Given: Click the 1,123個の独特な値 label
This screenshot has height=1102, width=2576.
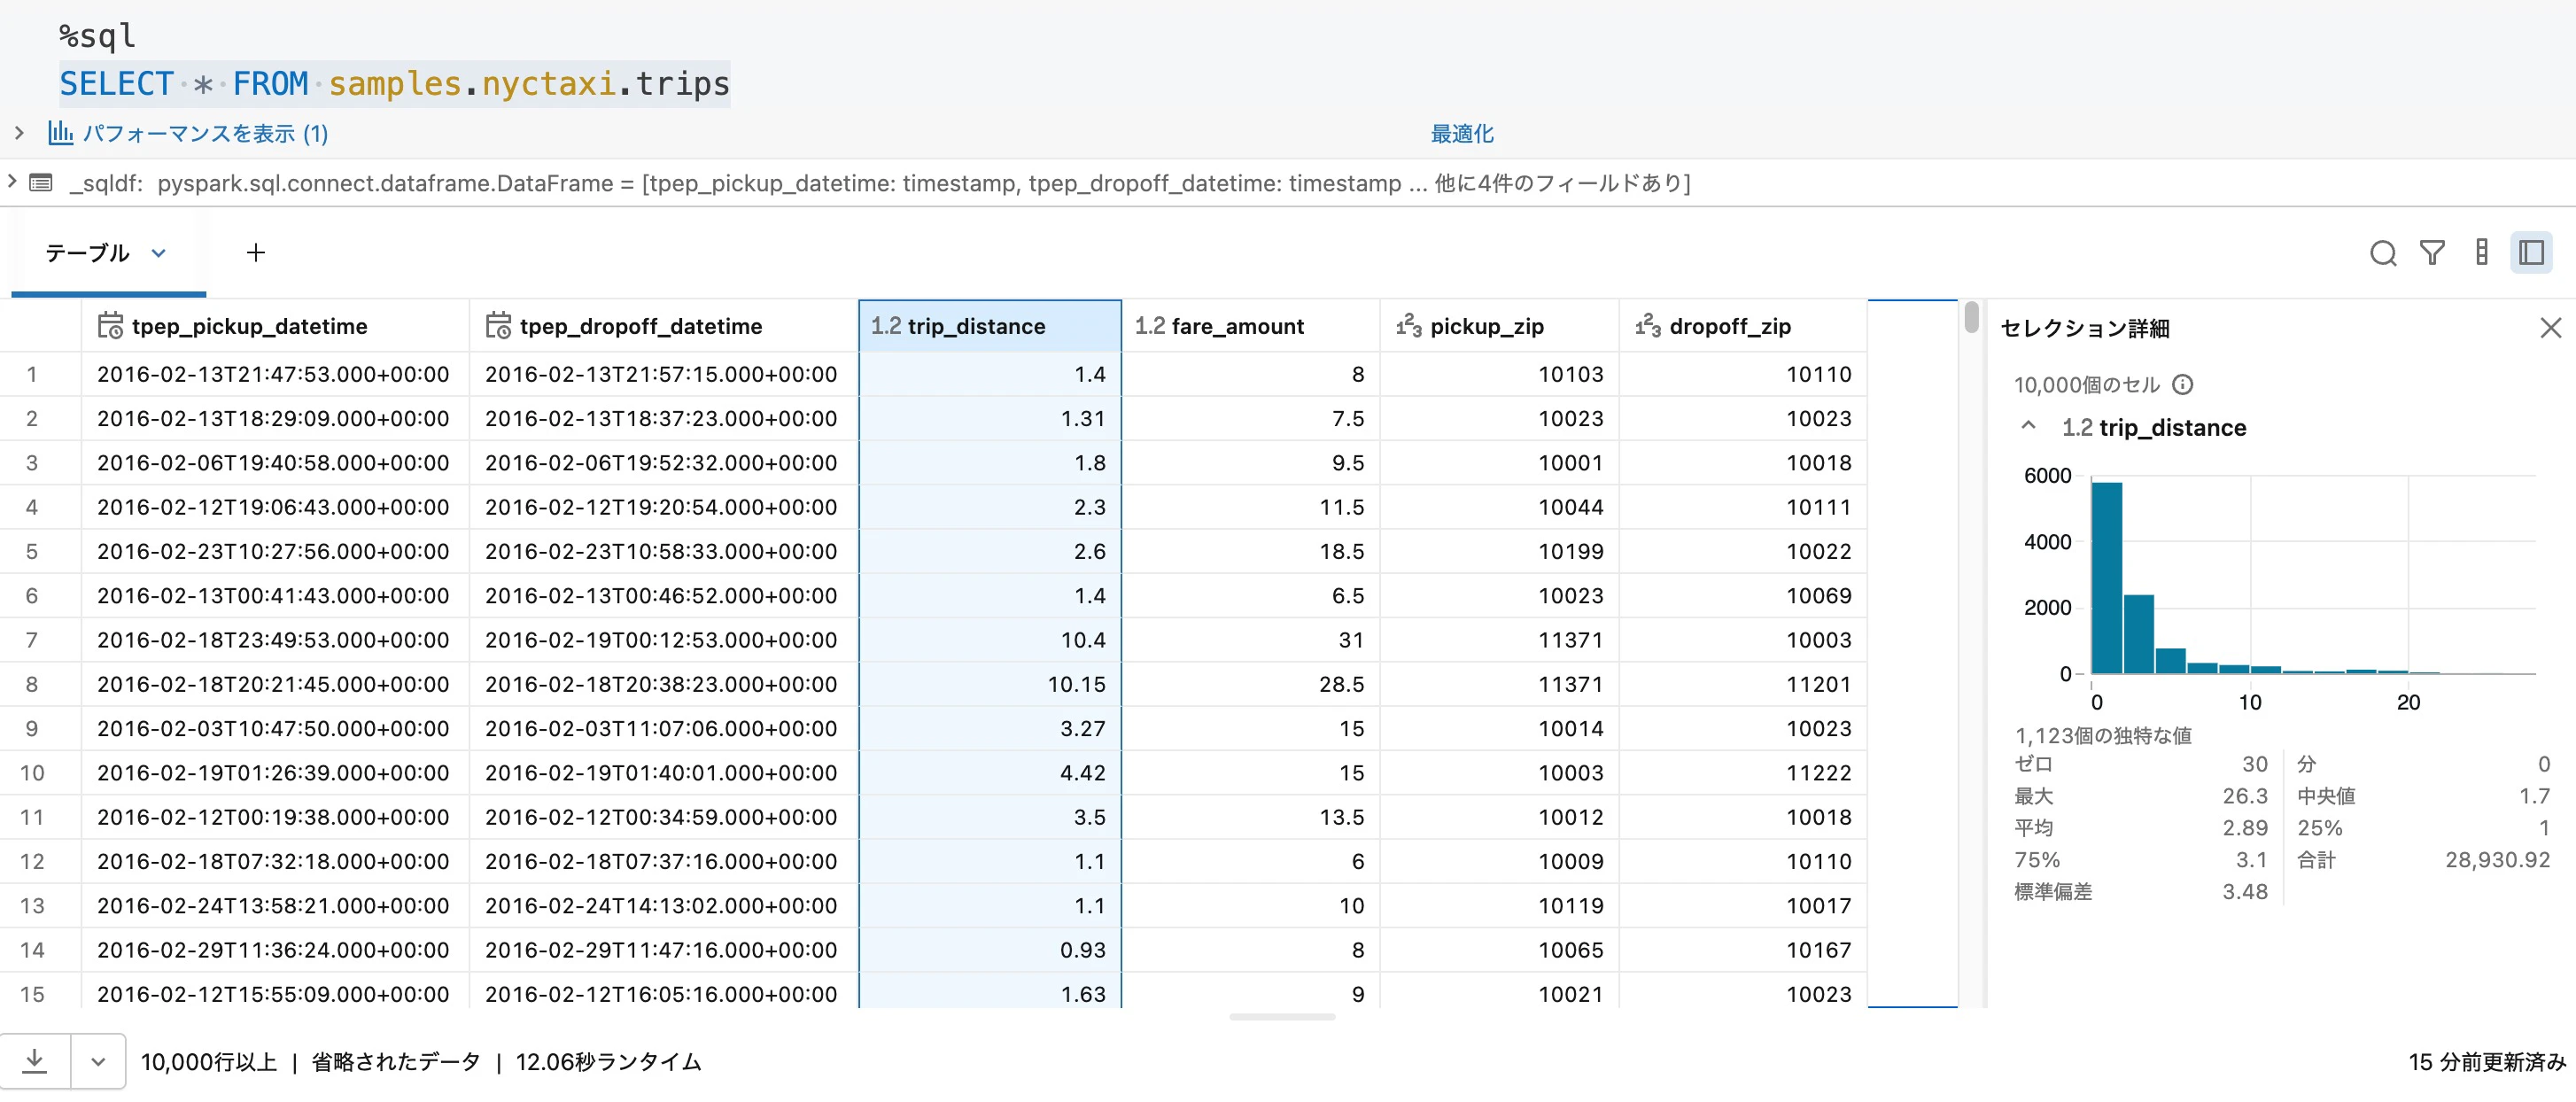Looking at the screenshot, I should [2102, 736].
